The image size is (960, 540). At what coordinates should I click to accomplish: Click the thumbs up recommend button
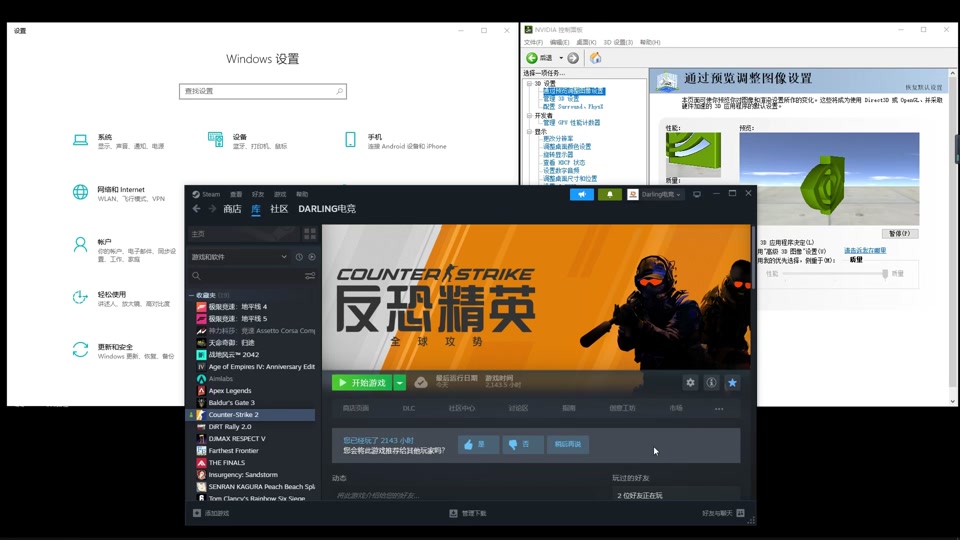point(478,444)
